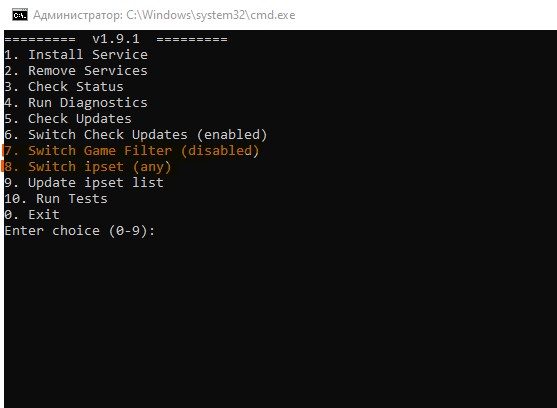The height and width of the screenshot is (408, 557).
Task: Click the Enter choice (0-9) prompt
Action: [80, 231]
